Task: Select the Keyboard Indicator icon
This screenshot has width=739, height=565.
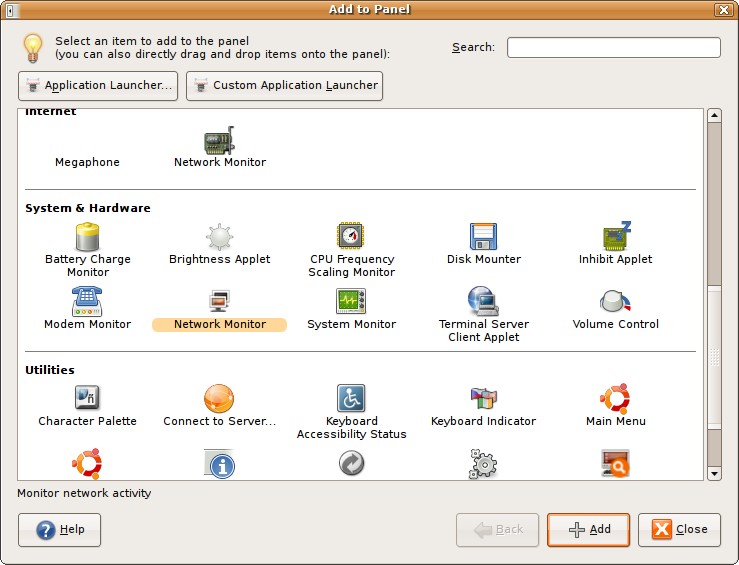Action: click(484, 399)
